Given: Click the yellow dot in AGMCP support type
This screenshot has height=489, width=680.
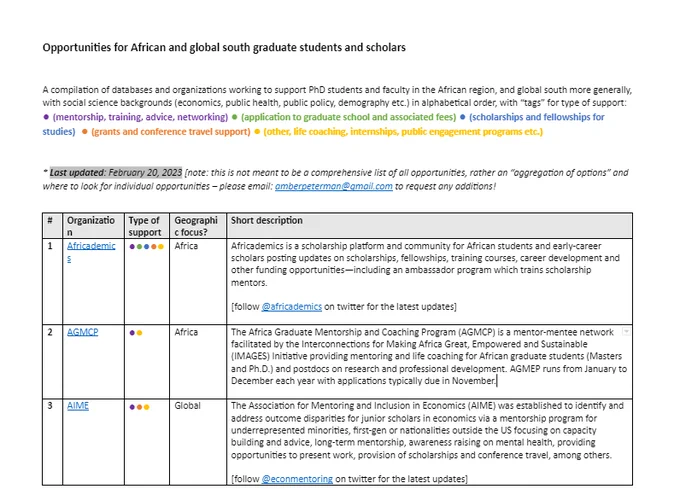Looking at the screenshot, I should pos(139,333).
